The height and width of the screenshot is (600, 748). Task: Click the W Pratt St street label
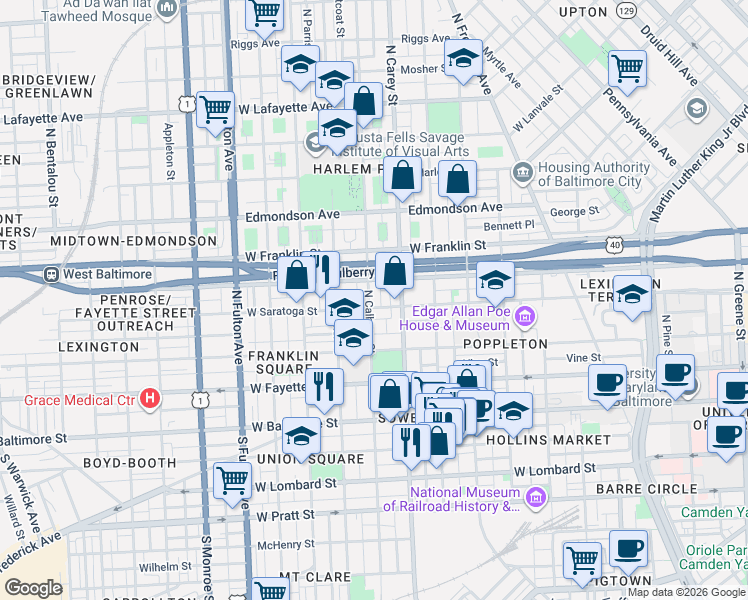(285, 516)
